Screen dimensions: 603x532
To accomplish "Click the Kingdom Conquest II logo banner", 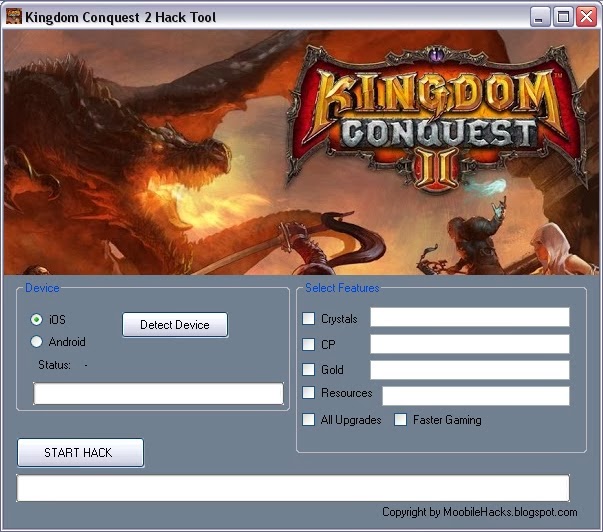I will click(x=437, y=118).
